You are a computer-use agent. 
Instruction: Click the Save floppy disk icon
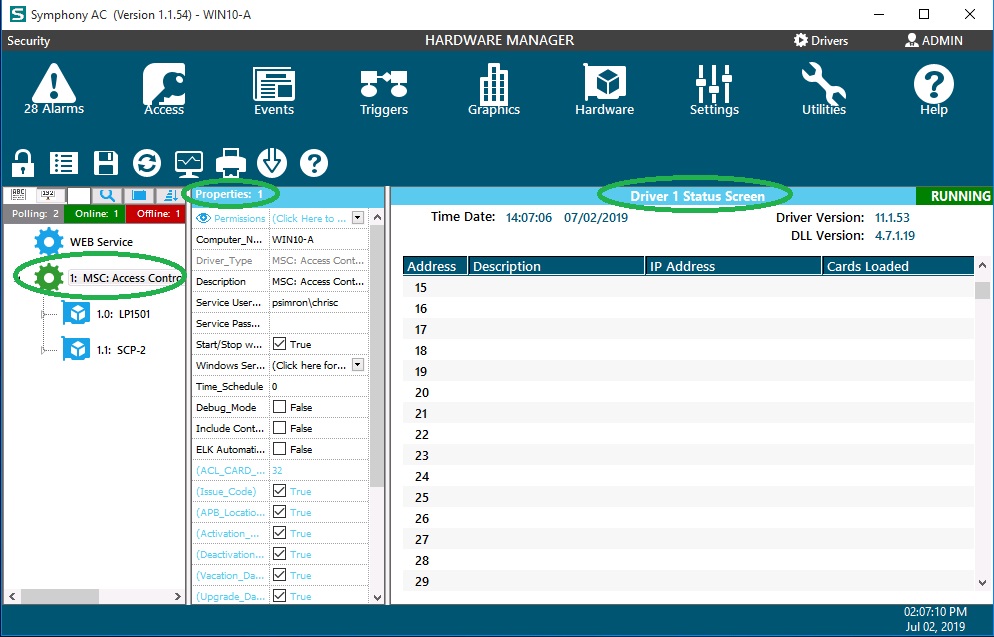pos(106,163)
